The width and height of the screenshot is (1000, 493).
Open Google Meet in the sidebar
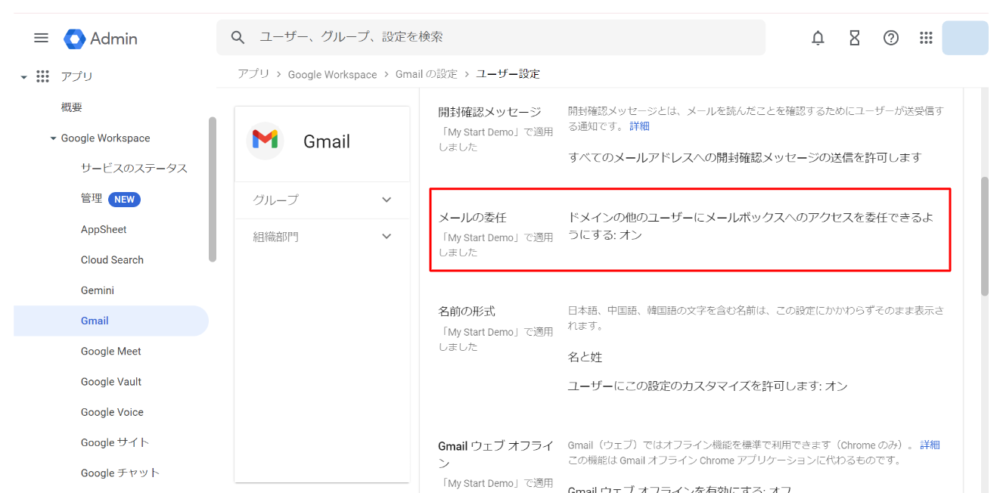point(111,351)
